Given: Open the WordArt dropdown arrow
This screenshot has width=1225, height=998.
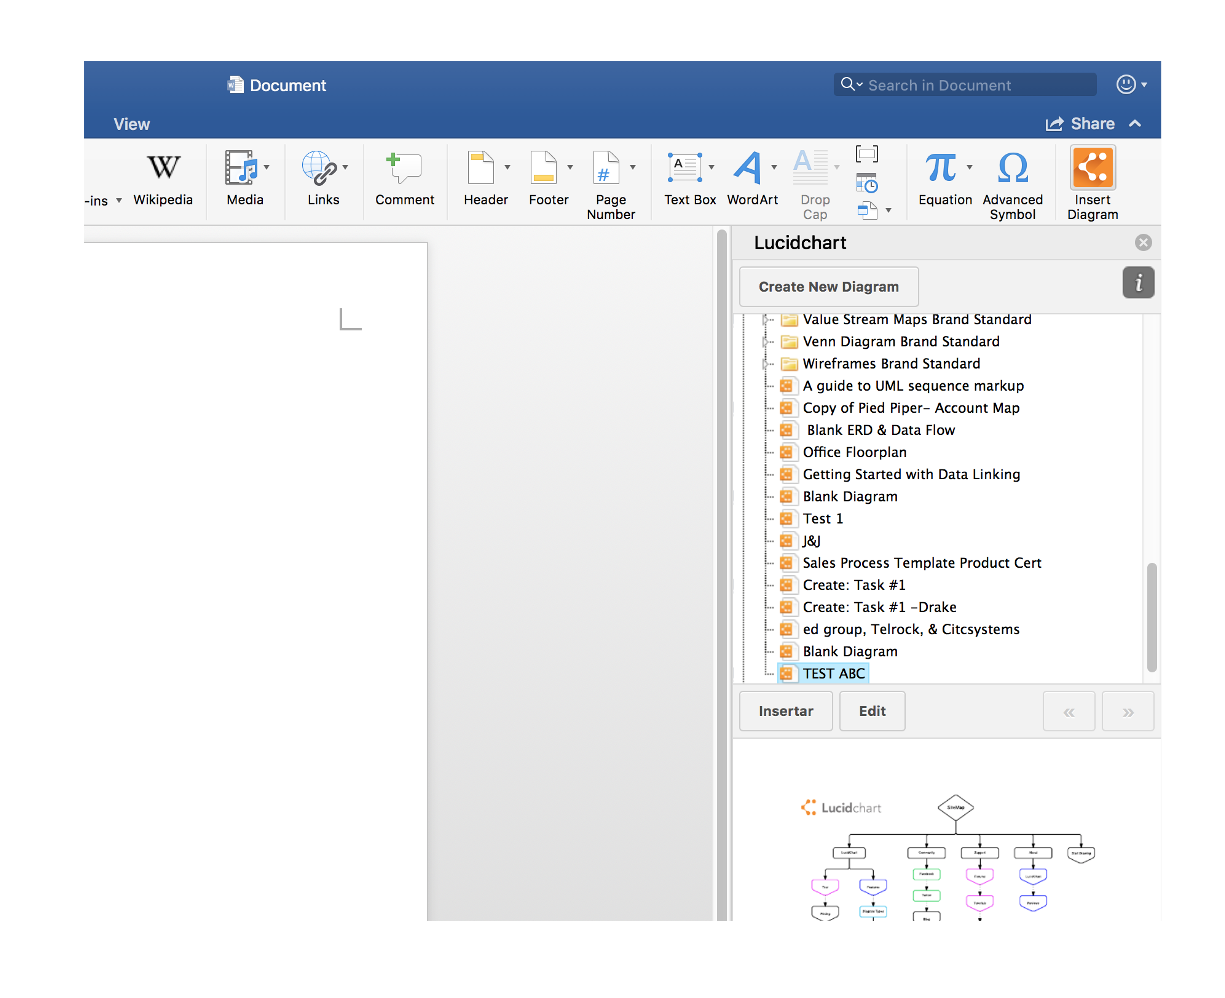Looking at the screenshot, I should (x=774, y=168).
